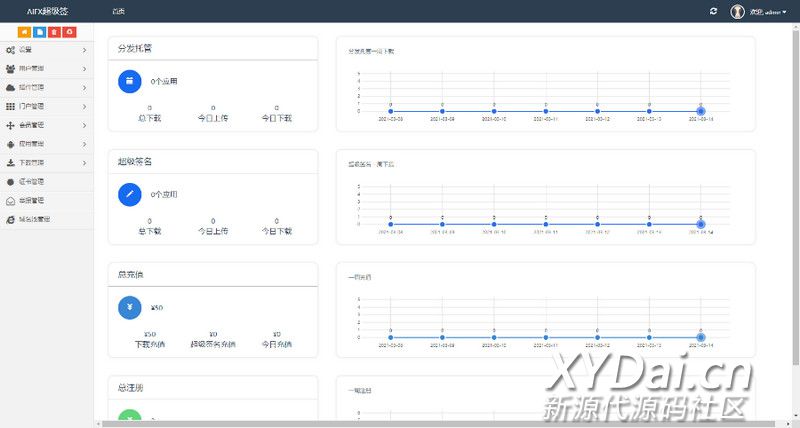The width and height of the screenshot is (800, 428).
Task: Expand the 用户管理 sidebar menu
Action: coord(46,68)
